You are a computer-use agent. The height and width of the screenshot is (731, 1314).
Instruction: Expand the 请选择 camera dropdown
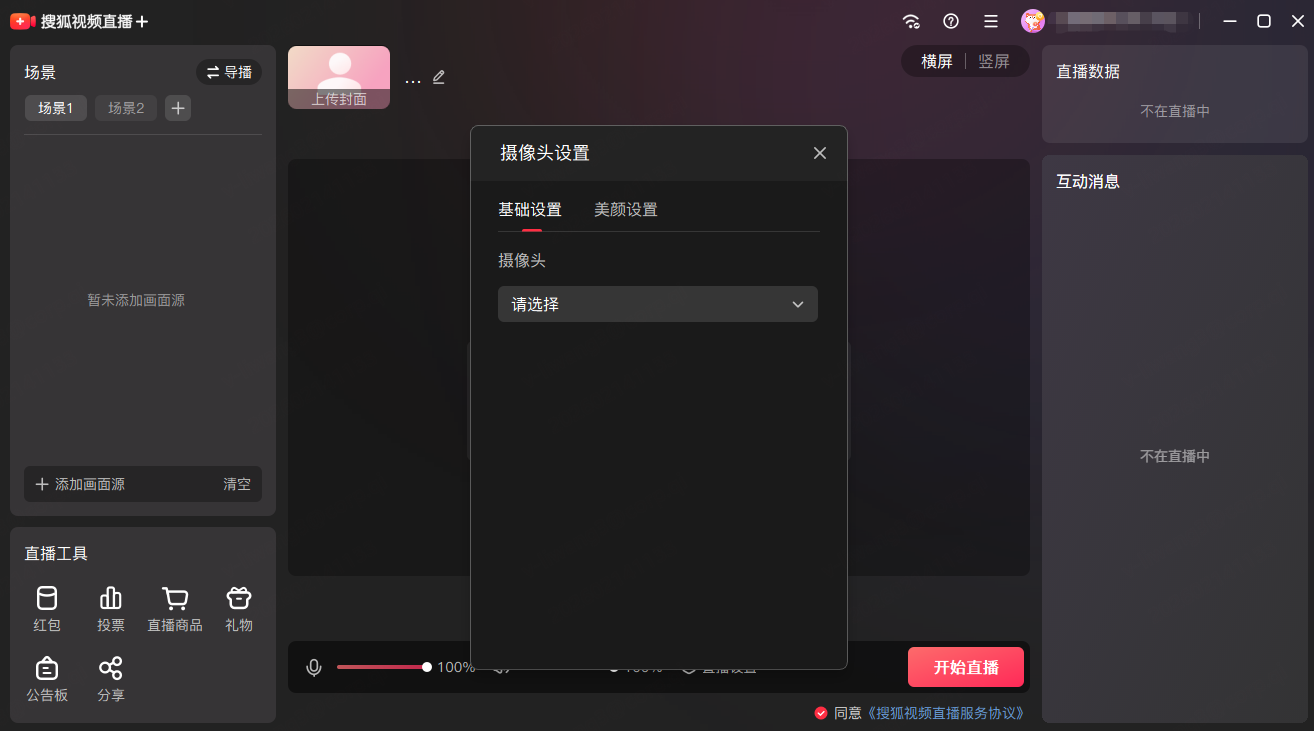[658, 304]
